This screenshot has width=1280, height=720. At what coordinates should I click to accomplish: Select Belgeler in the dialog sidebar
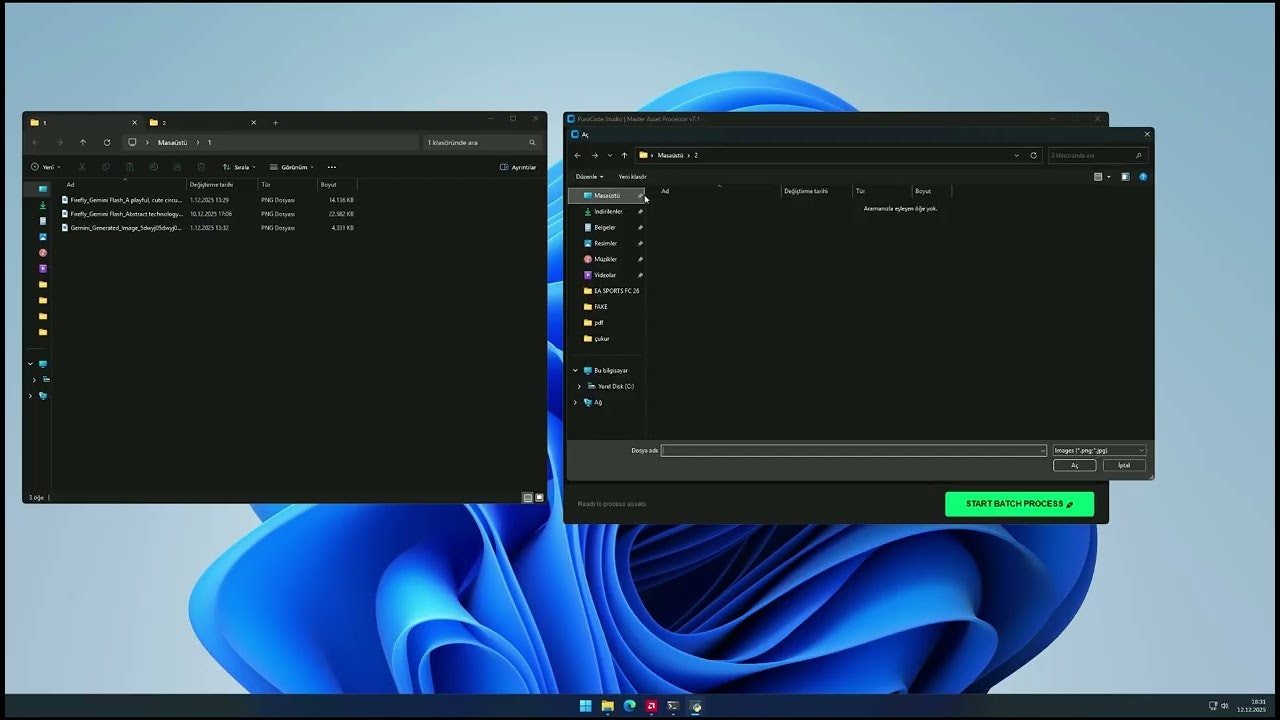tap(606, 227)
